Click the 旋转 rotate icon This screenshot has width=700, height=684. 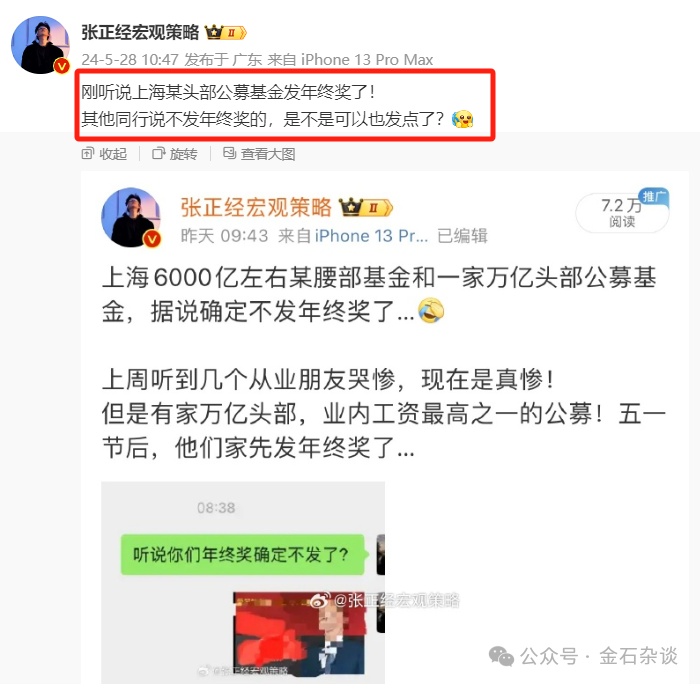(158, 154)
